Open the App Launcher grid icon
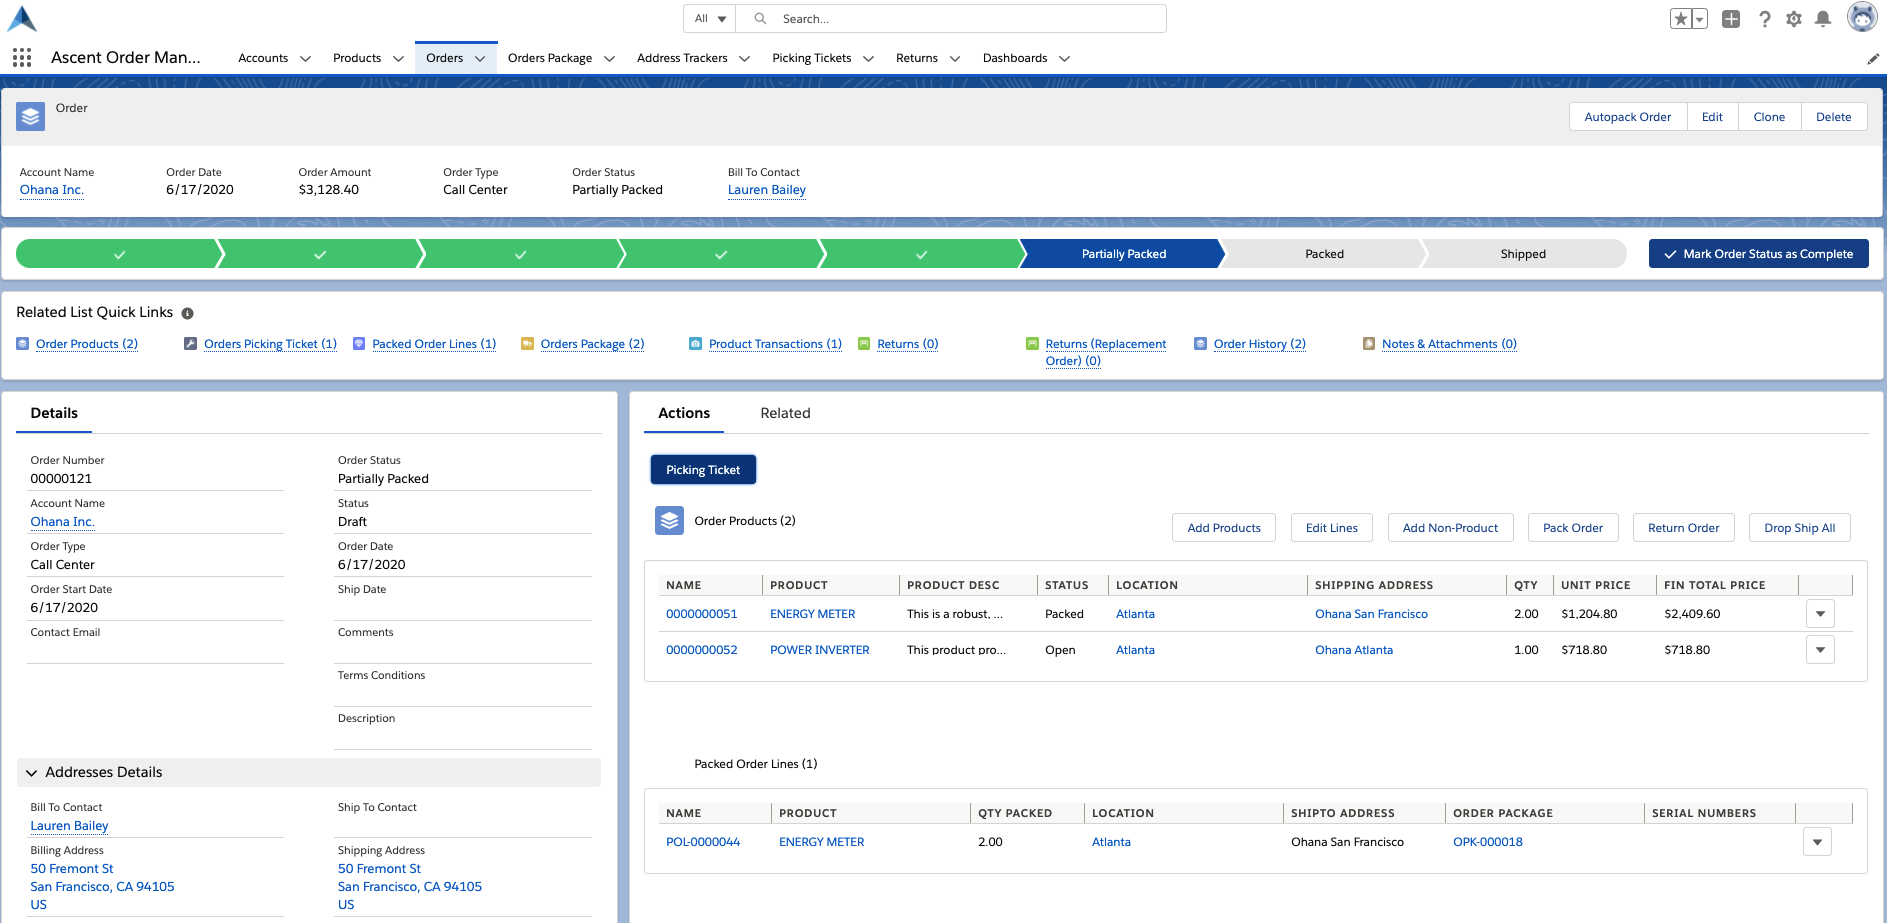 22,58
